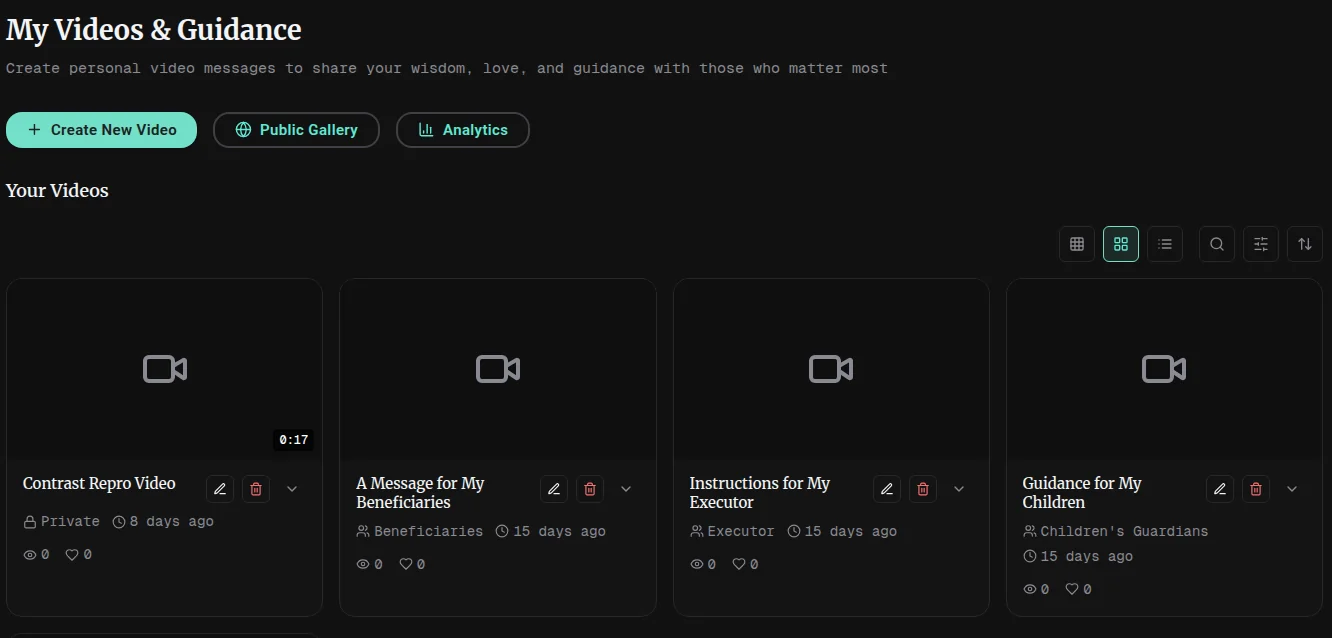The height and width of the screenshot is (638, 1332).
Task: Open the video search icon
Action: point(1217,244)
